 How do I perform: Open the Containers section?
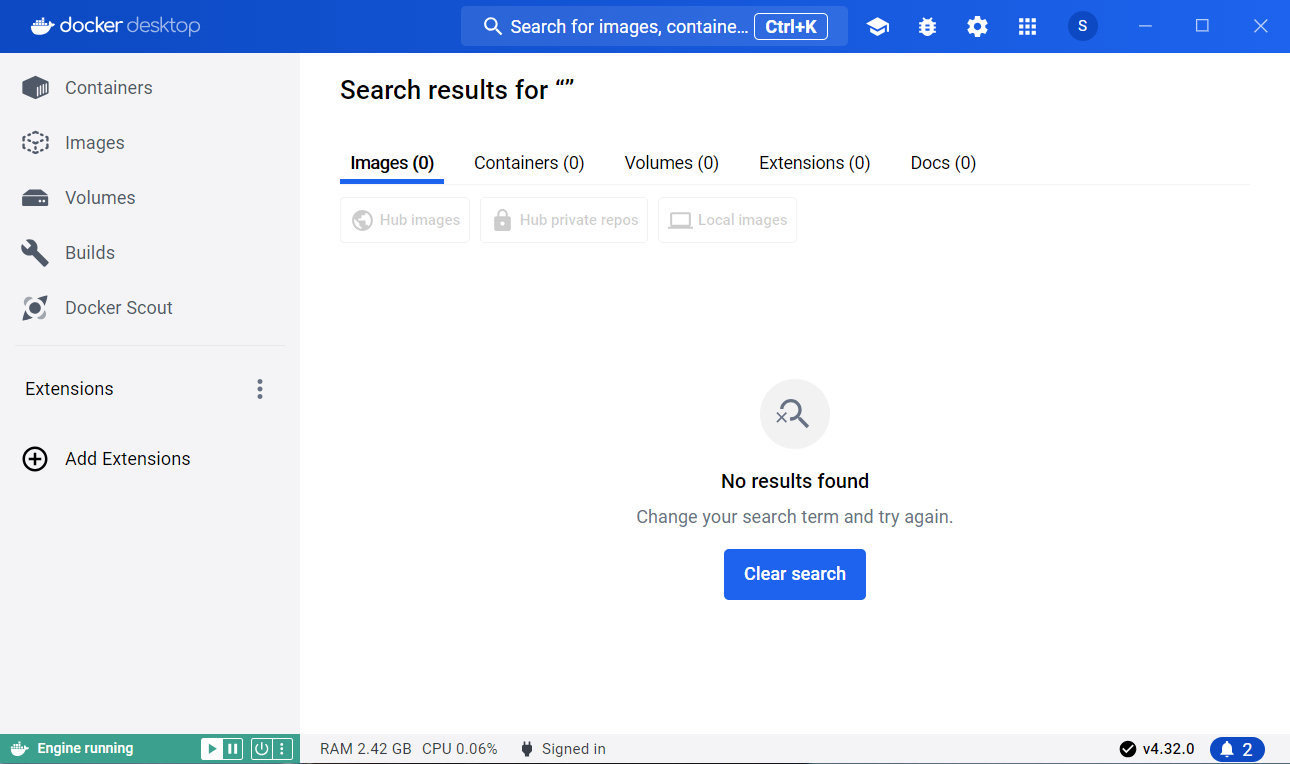pyautogui.click(x=150, y=88)
